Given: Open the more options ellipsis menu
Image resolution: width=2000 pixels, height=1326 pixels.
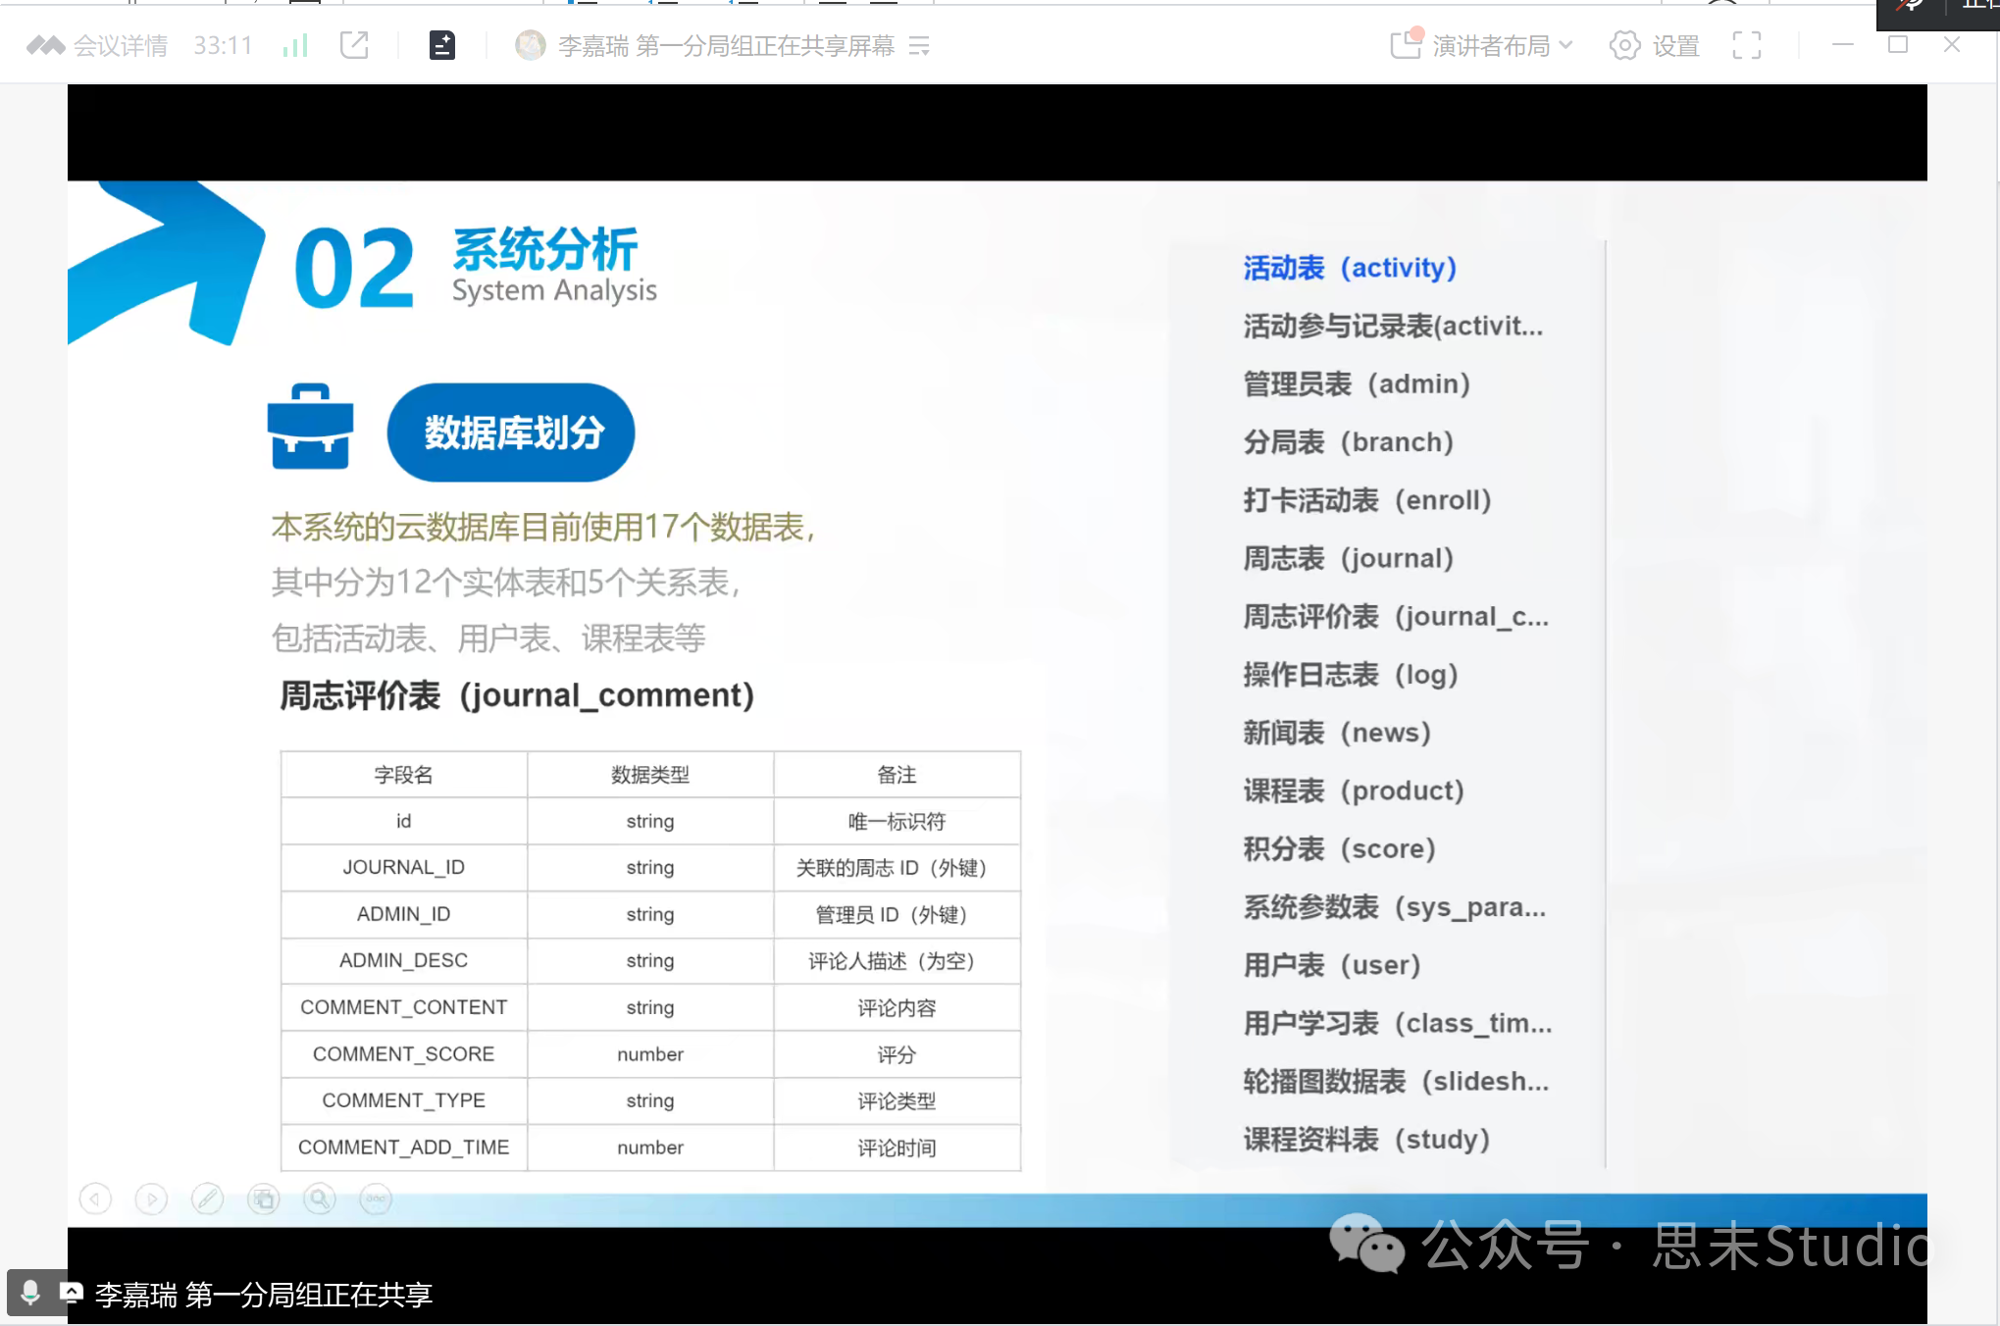Looking at the screenshot, I should pos(375,1199).
